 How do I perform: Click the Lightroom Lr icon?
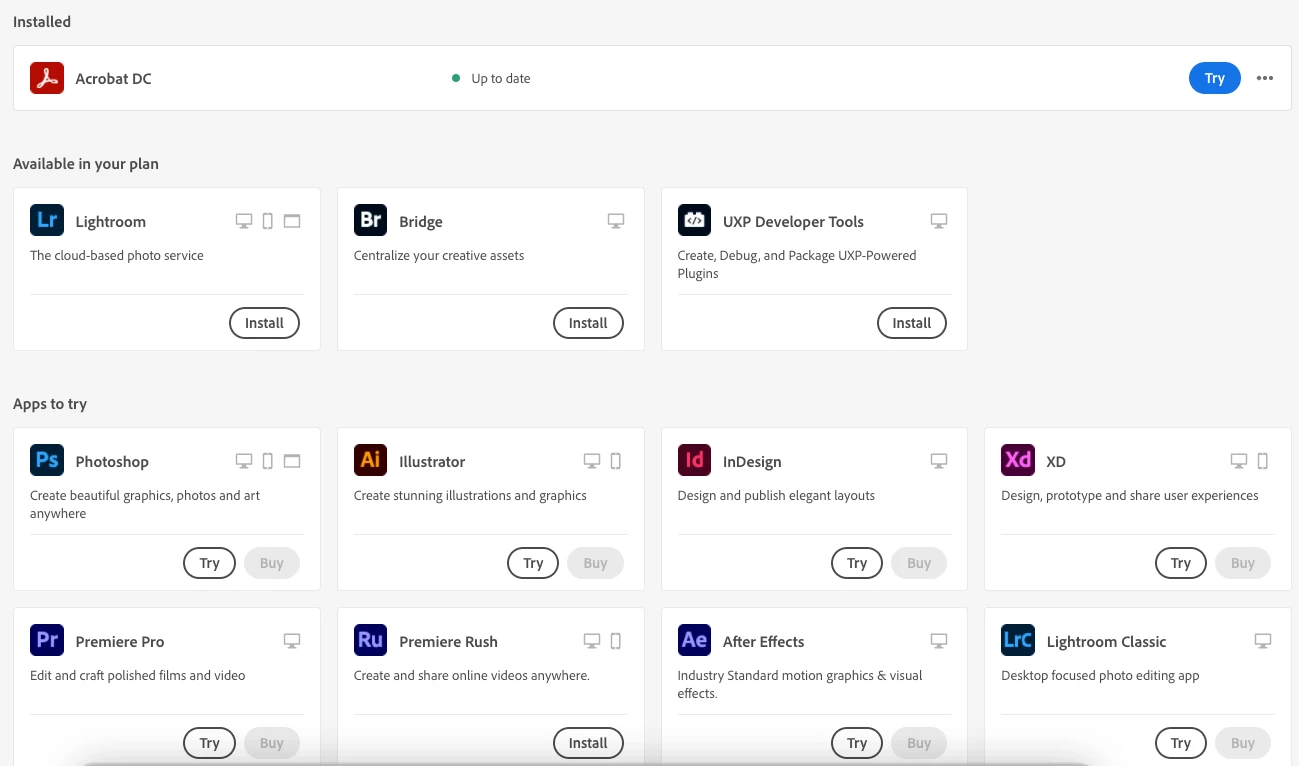(47, 220)
